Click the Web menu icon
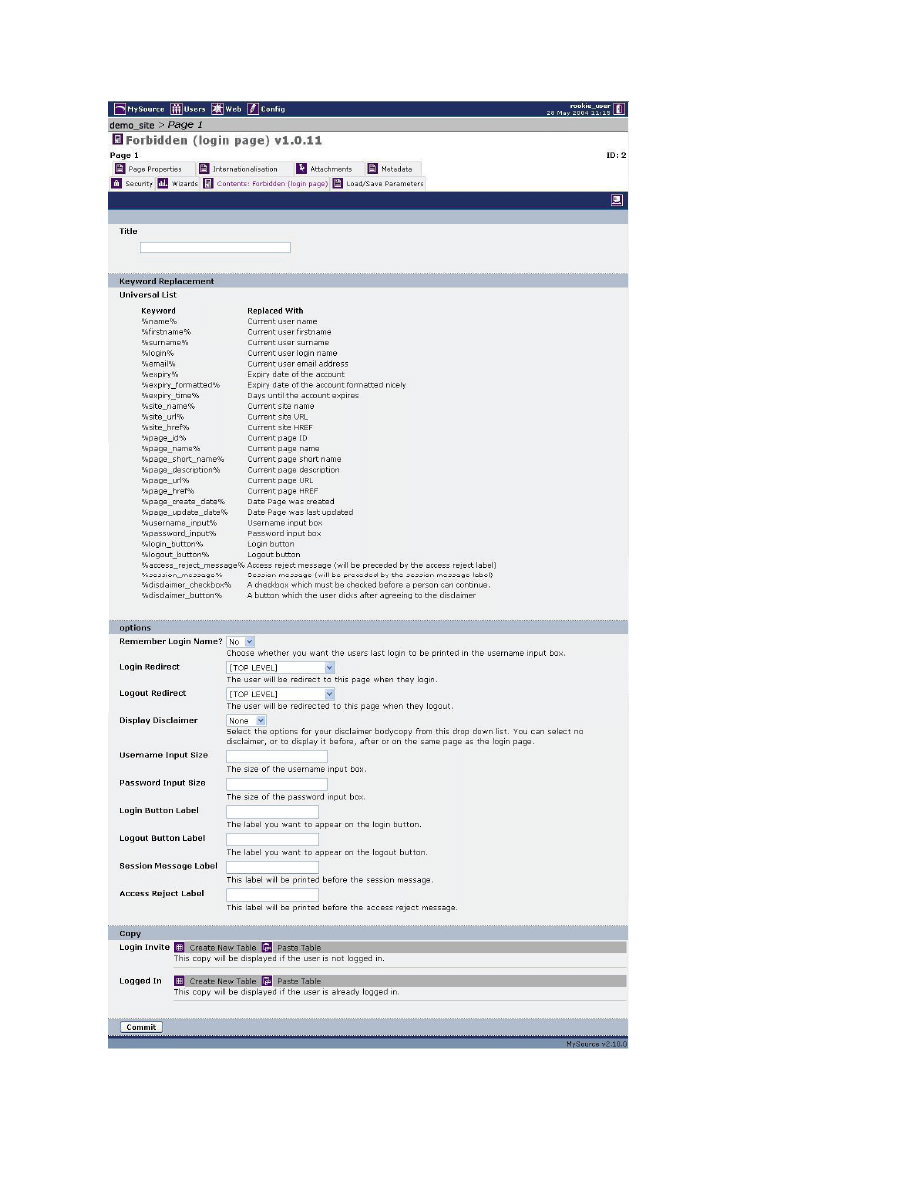918x1188 pixels. coord(216,109)
